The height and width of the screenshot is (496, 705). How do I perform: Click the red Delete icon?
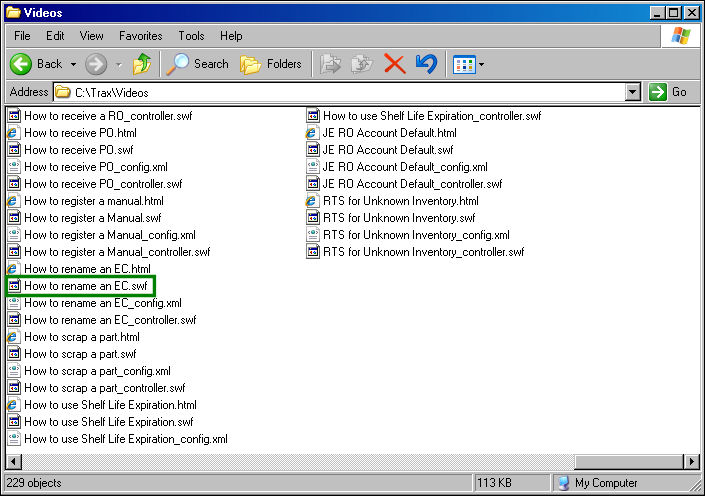point(395,64)
